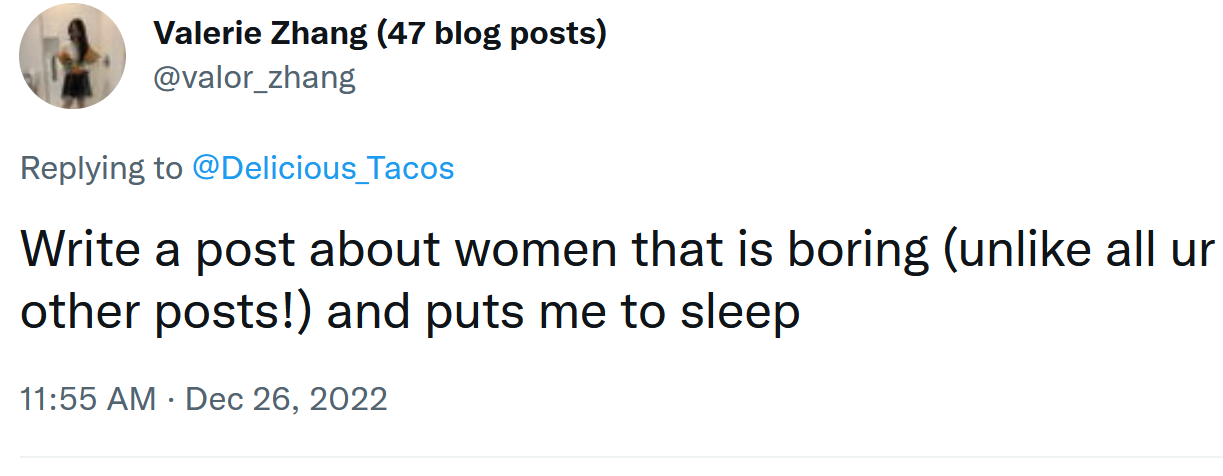Screen dimensions: 1223x476
Task: Open the @Delicious_Tacos mention link
Action: tap(323, 167)
